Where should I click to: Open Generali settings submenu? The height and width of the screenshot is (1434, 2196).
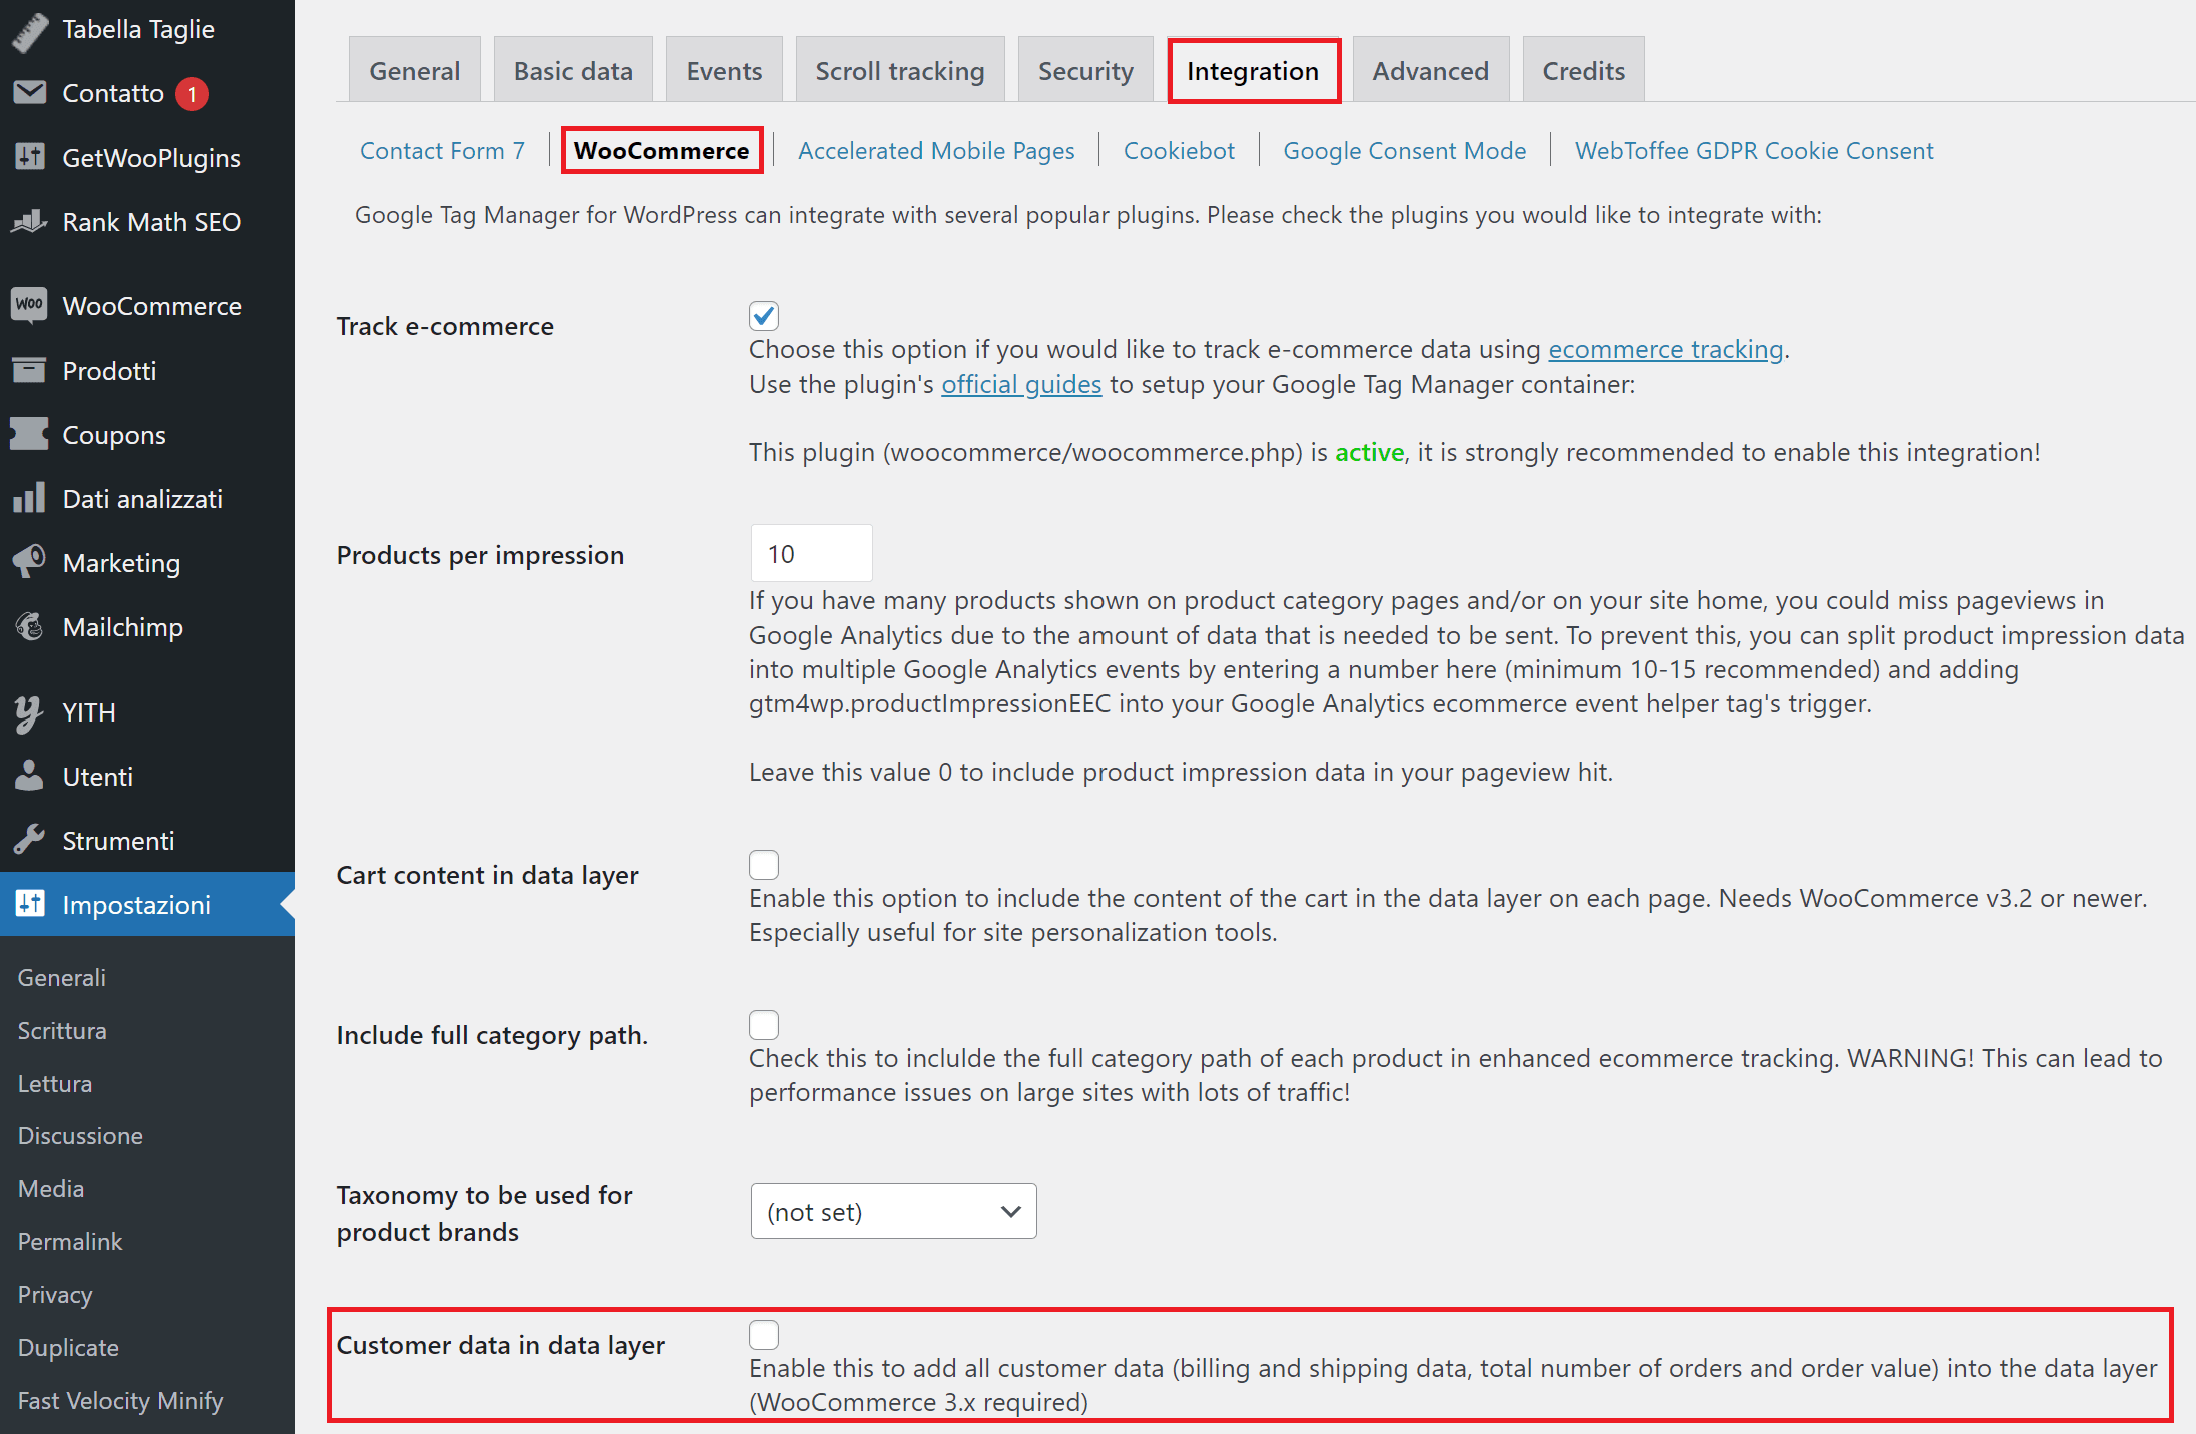pyautogui.click(x=62, y=977)
